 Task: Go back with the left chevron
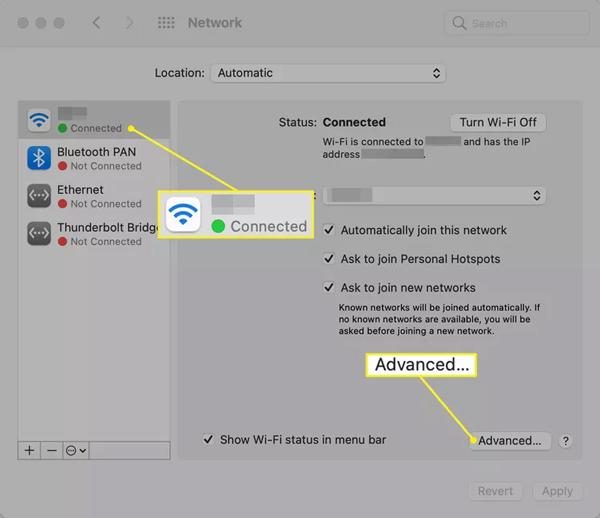pos(96,23)
